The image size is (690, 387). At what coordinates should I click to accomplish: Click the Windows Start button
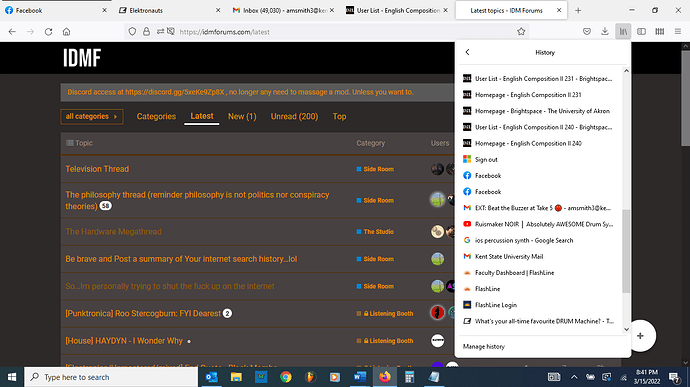click(12, 377)
